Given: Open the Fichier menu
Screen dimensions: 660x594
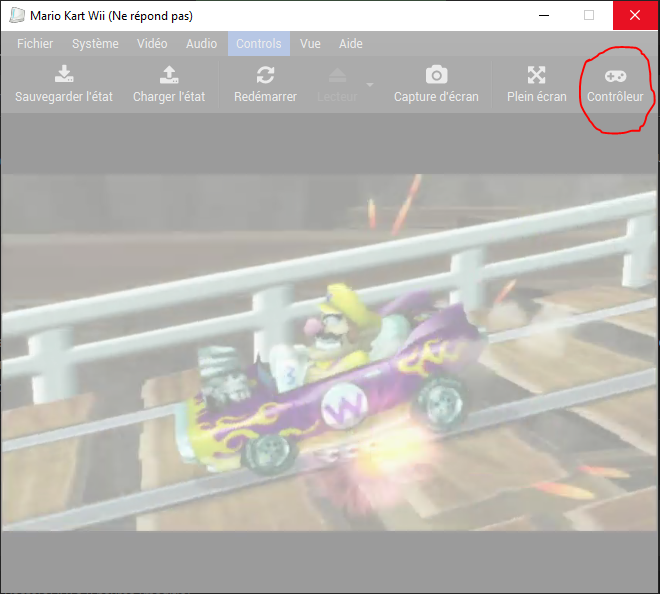Looking at the screenshot, I should tap(35, 43).
